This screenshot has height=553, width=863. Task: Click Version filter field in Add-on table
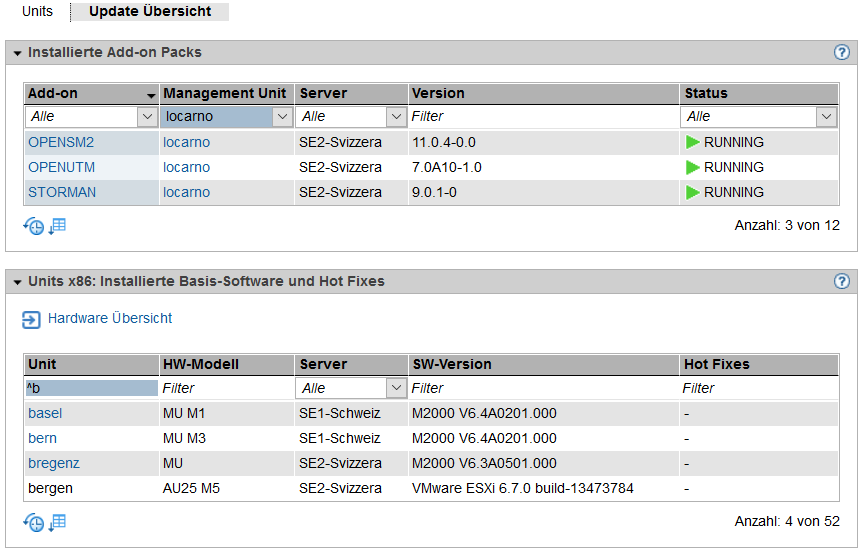544,117
